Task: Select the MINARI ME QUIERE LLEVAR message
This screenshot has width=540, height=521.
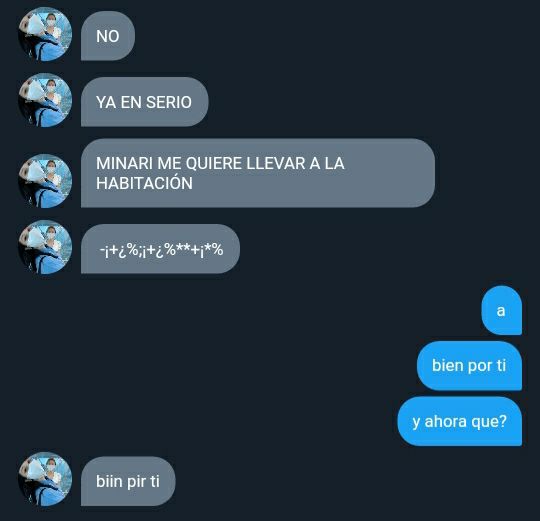Action: [258, 173]
